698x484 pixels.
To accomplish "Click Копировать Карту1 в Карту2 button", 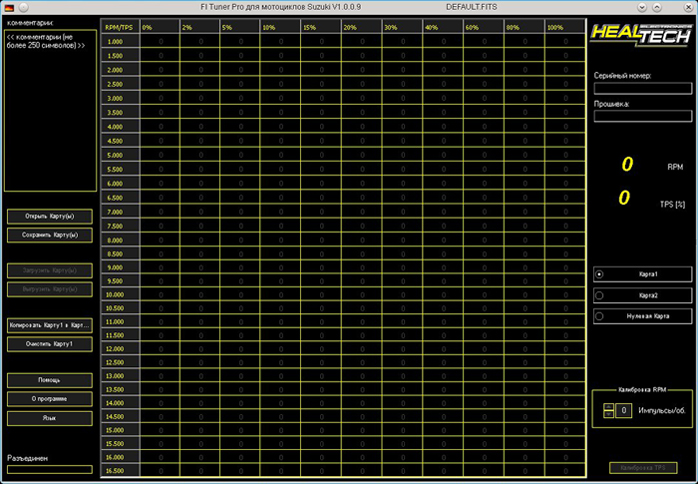I will (x=50, y=325).
